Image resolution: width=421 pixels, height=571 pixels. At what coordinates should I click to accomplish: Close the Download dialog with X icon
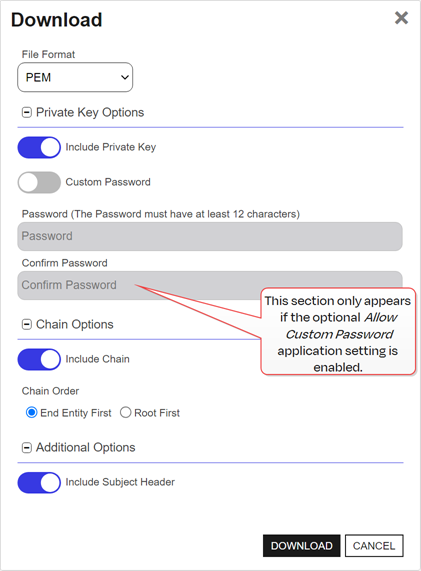click(x=401, y=18)
